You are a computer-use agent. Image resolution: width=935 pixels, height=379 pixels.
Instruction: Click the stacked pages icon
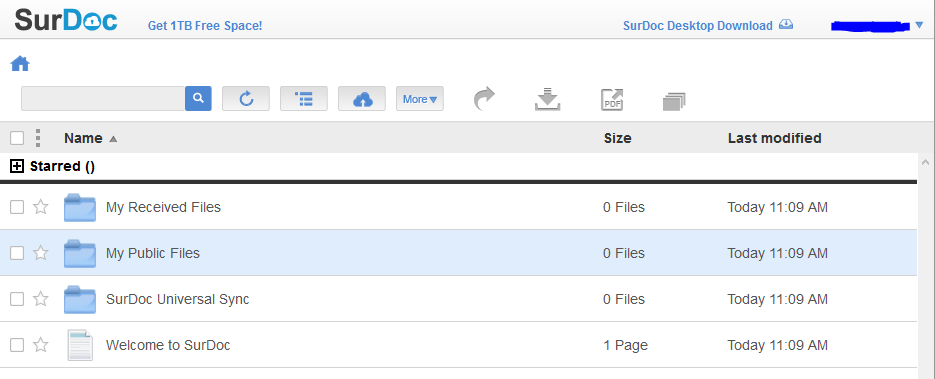[x=674, y=101]
